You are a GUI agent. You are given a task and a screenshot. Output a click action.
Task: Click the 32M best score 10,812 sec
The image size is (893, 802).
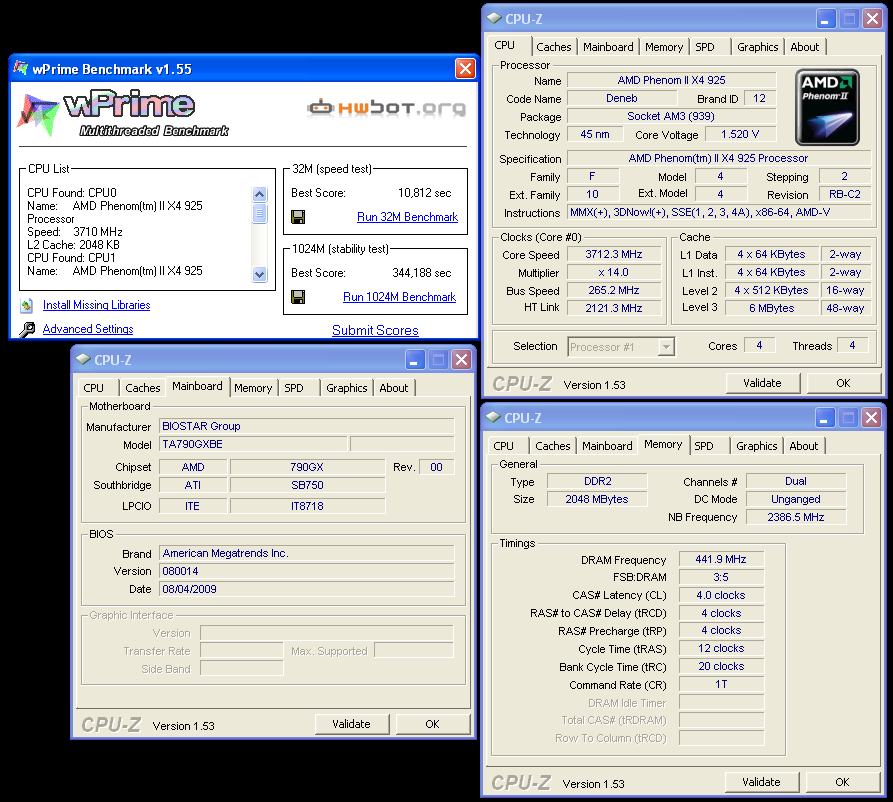click(x=424, y=193)
